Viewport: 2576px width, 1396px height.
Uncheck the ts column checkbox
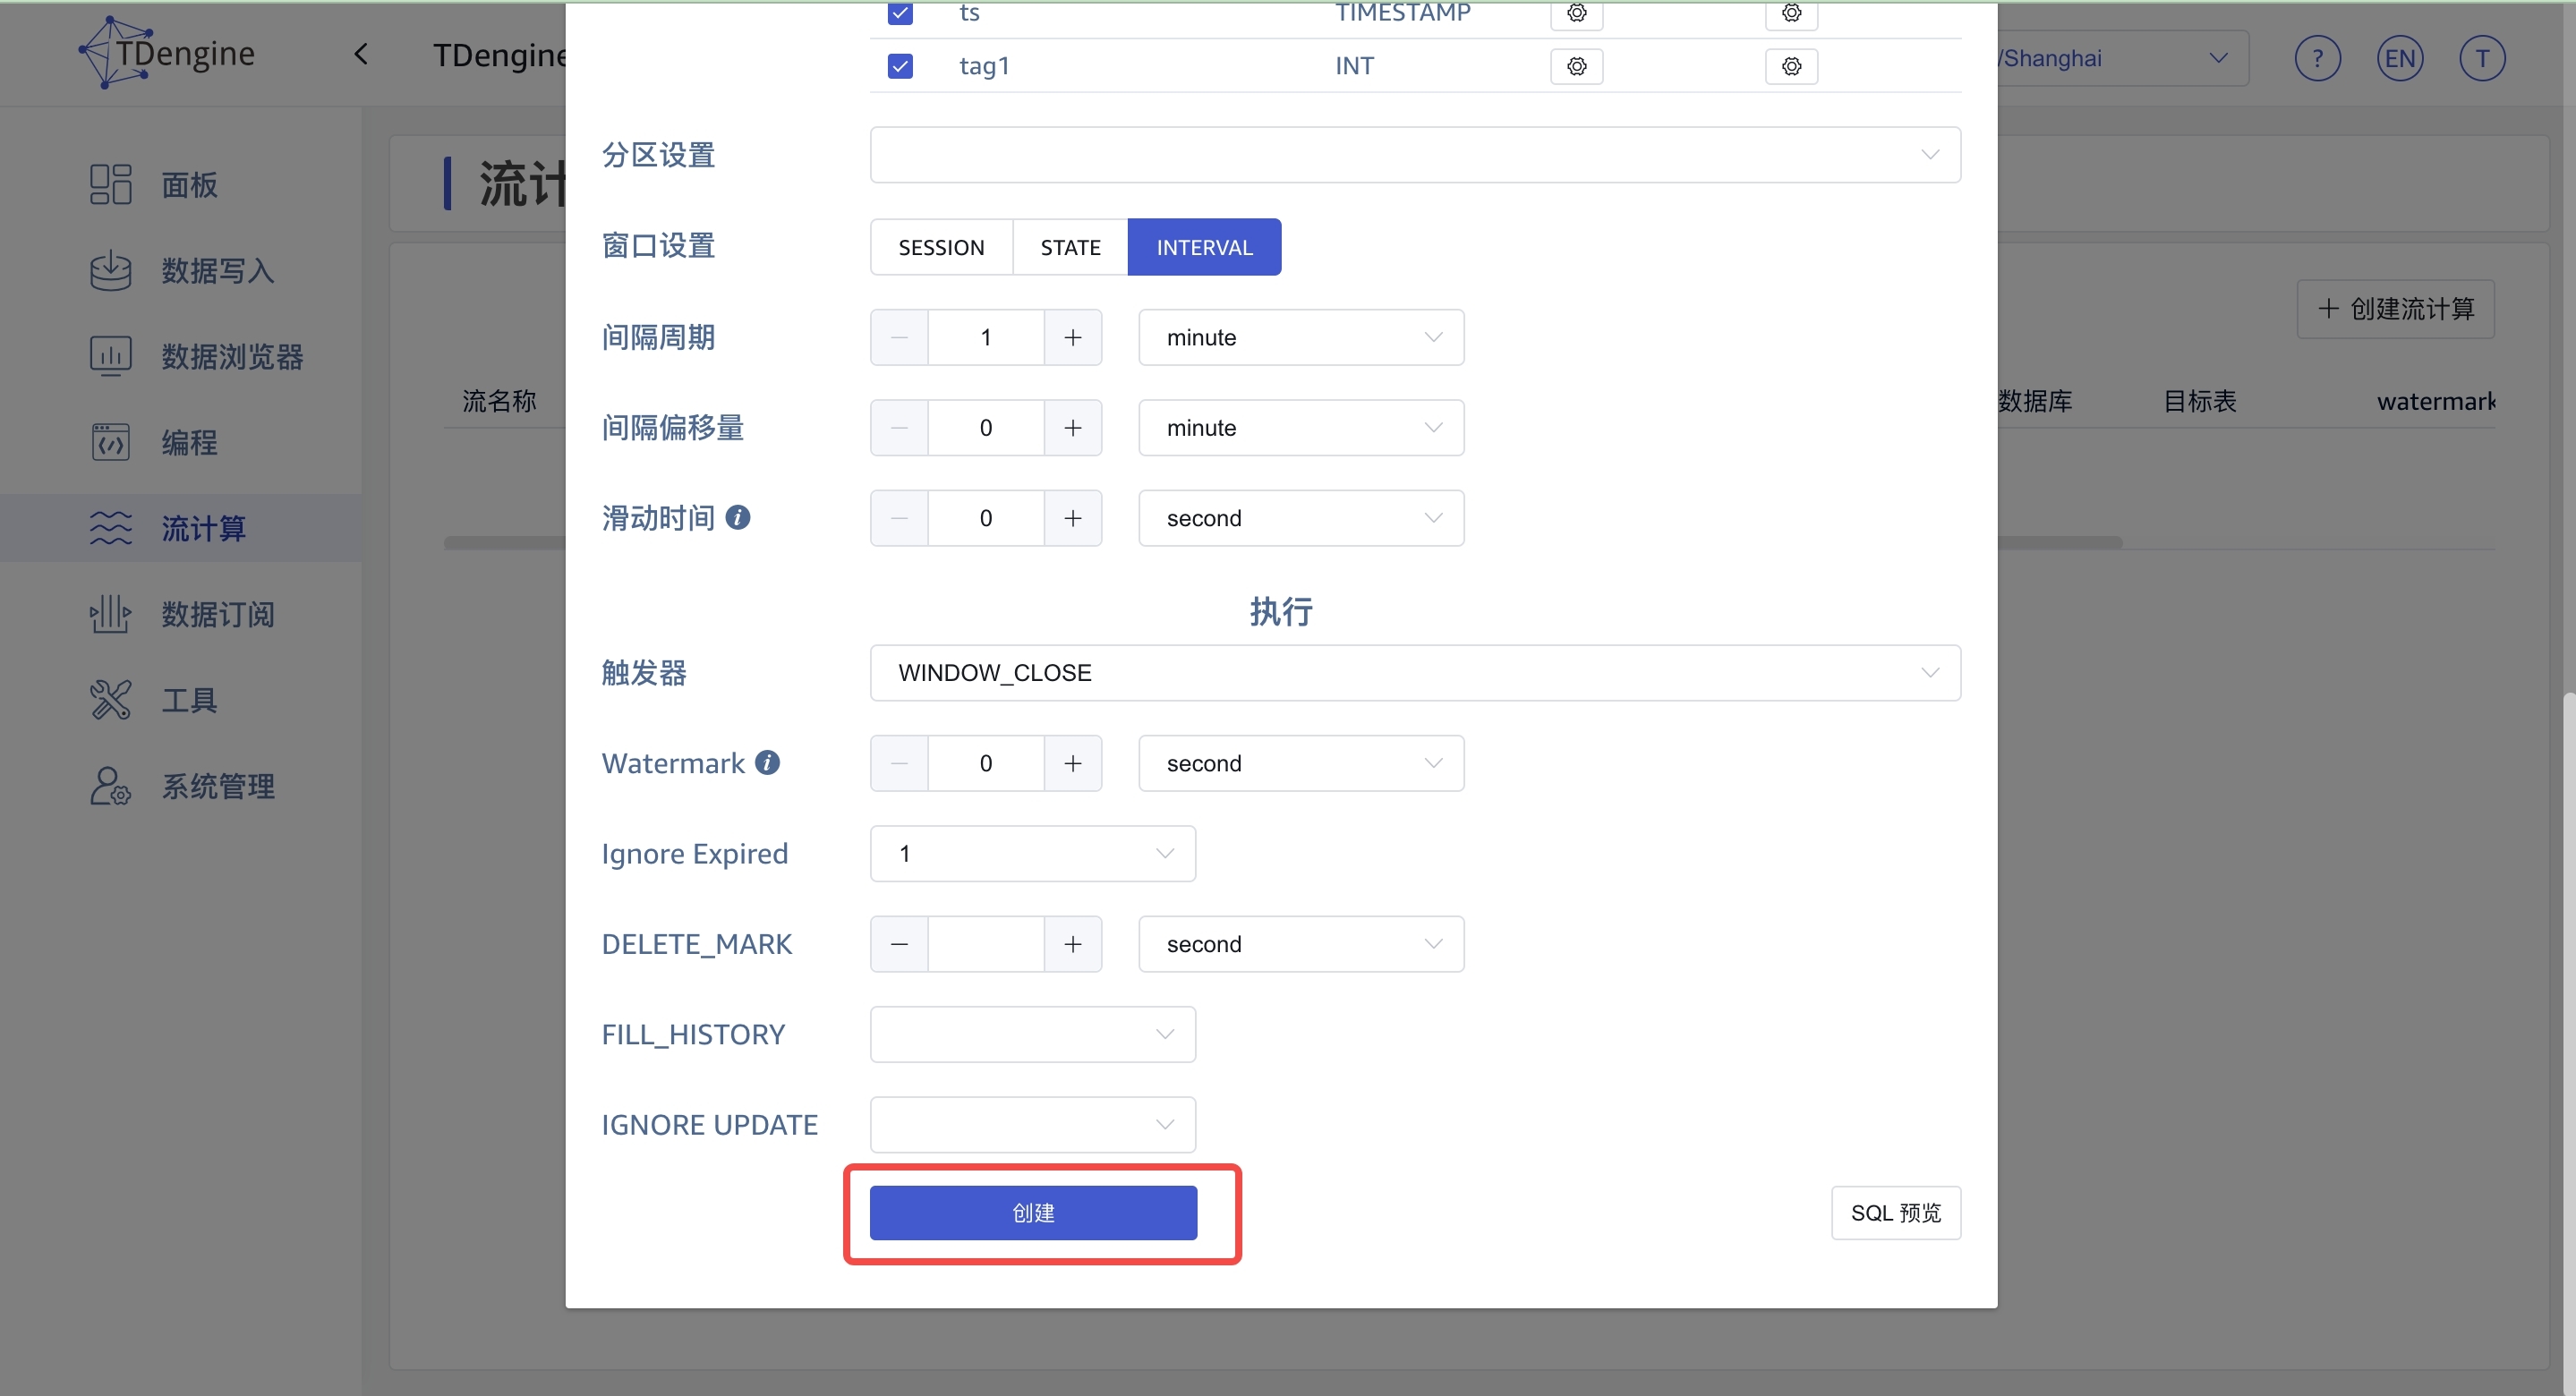[x=899, y=14]
